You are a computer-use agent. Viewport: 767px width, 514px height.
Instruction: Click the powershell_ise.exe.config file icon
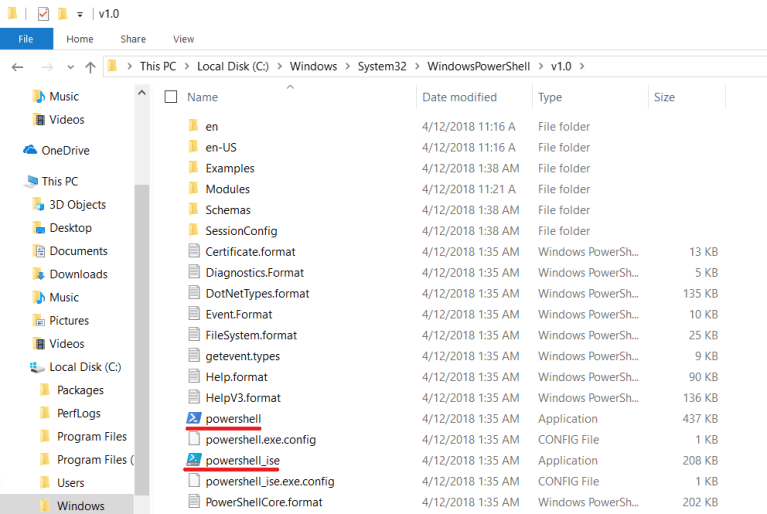click(194, 481)
